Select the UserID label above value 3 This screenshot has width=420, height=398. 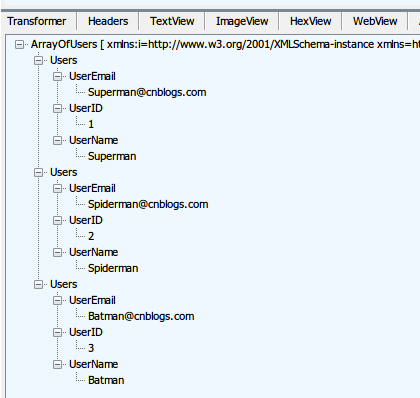86,332
